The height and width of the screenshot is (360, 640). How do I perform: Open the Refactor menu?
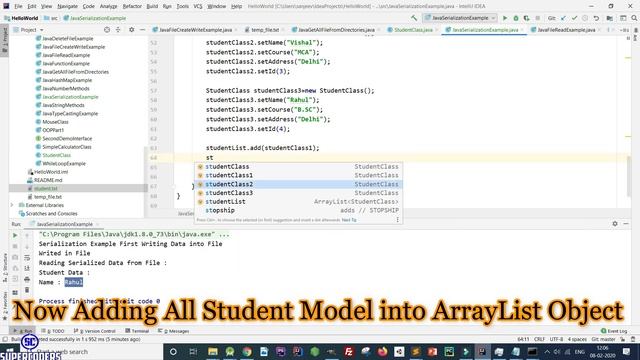pyautogui.click(x=132, y=6)
